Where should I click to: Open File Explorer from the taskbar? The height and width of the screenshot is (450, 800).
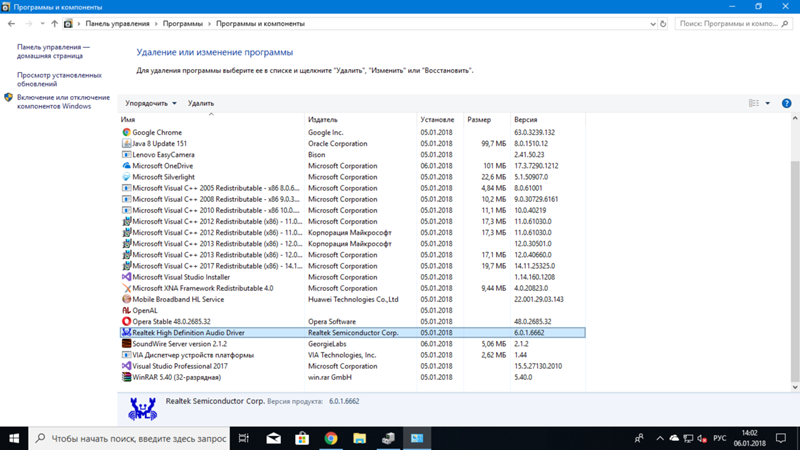pyautogui.click(x=359, y=438)
